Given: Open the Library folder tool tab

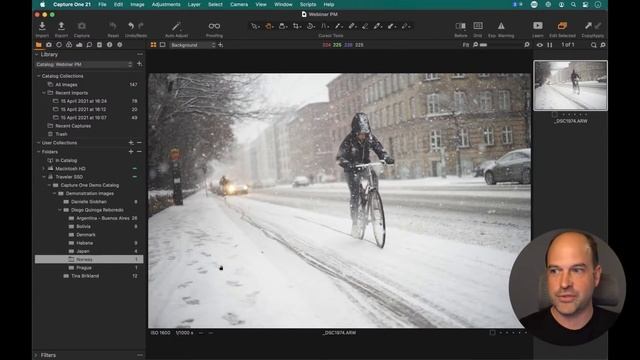Looking at the screenshot, I should pos(39,45).
